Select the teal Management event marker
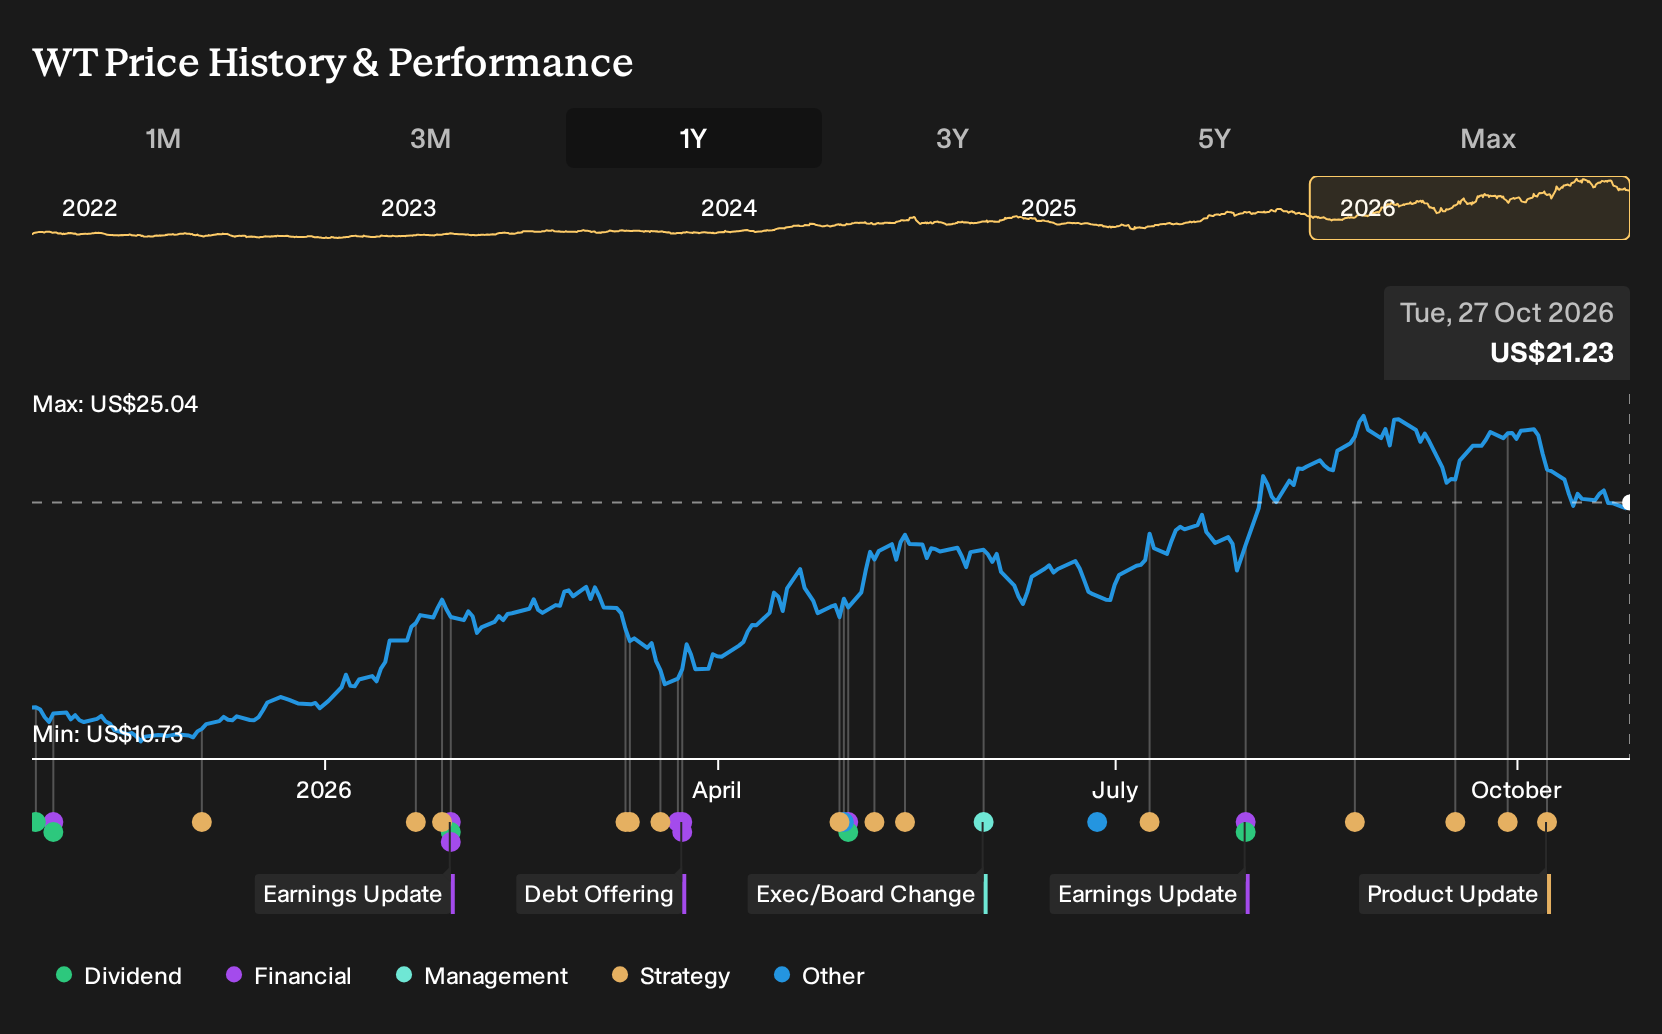The image size is (1662, 1034). [x=983, y=822]
